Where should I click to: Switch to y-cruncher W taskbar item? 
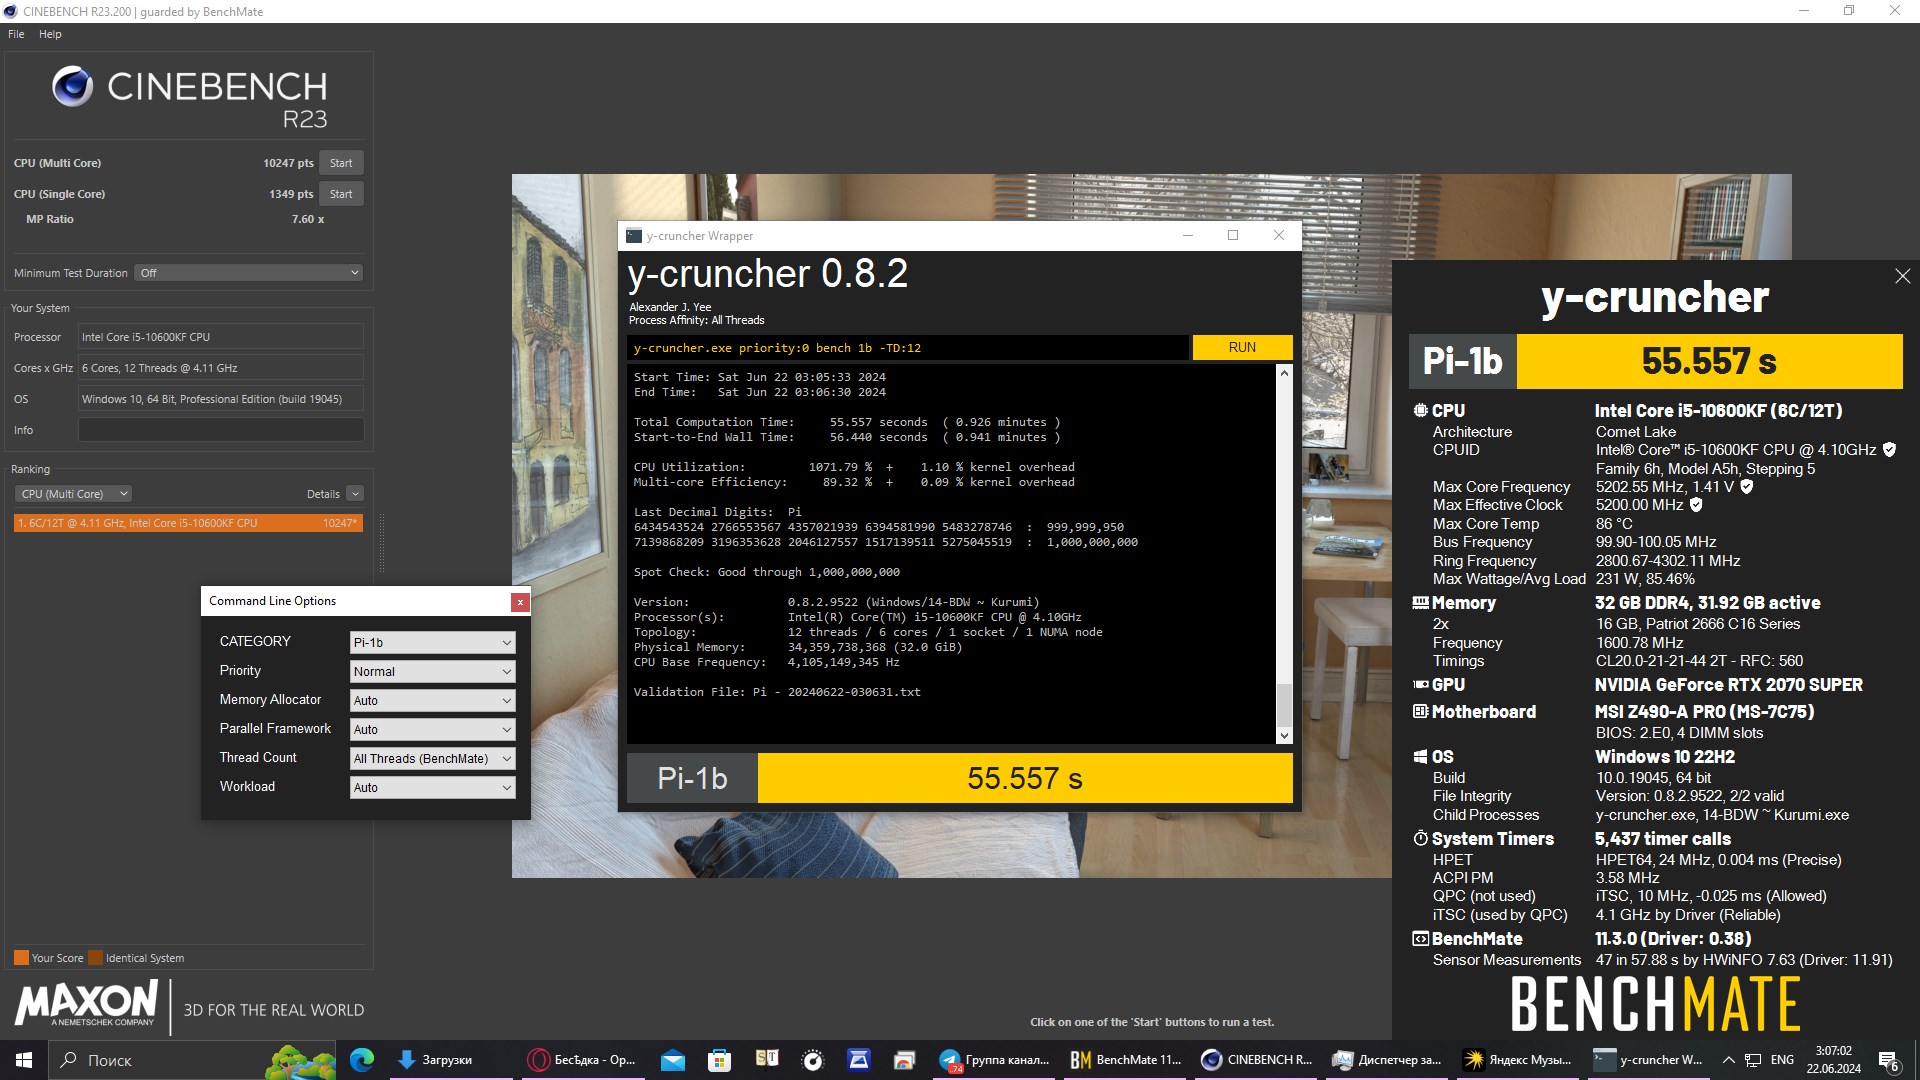pyautogui.click(x=1650, y=1060)
